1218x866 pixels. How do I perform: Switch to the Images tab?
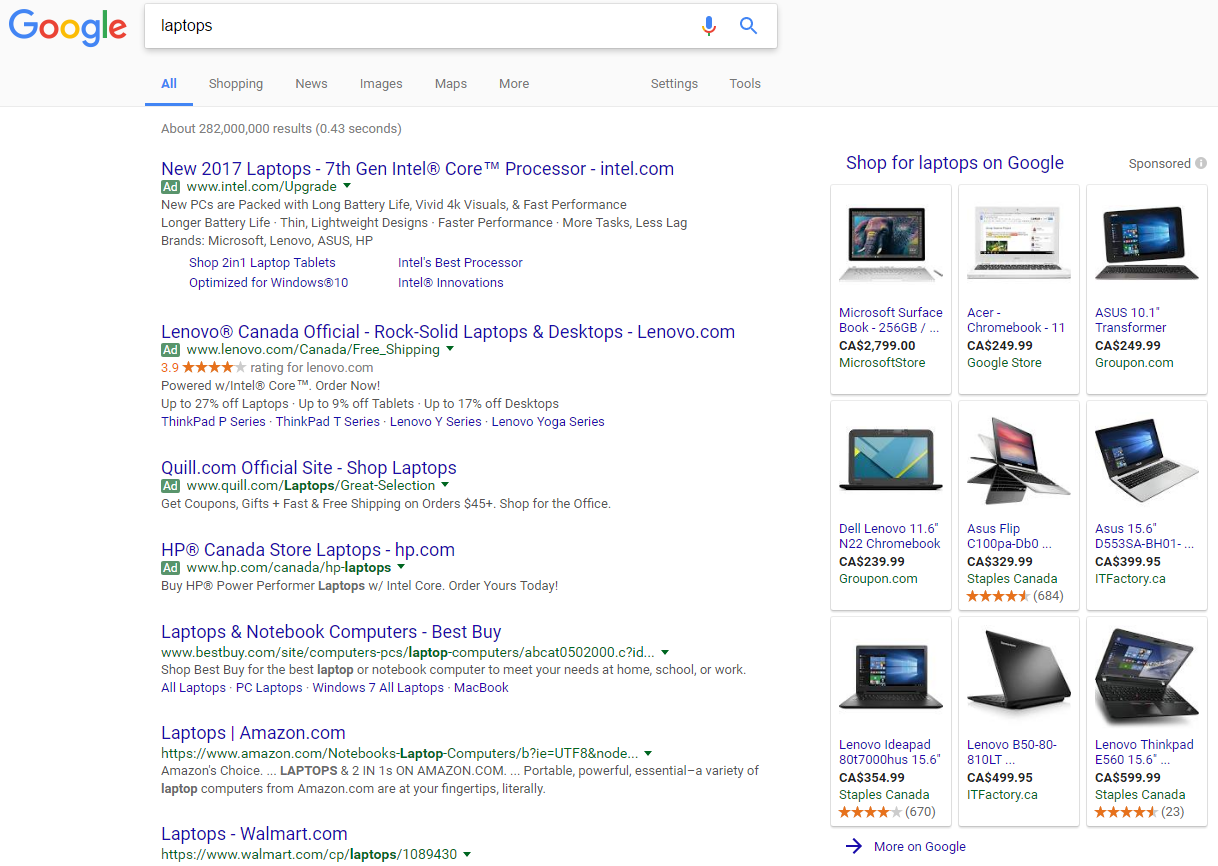(x=381, y=84)
